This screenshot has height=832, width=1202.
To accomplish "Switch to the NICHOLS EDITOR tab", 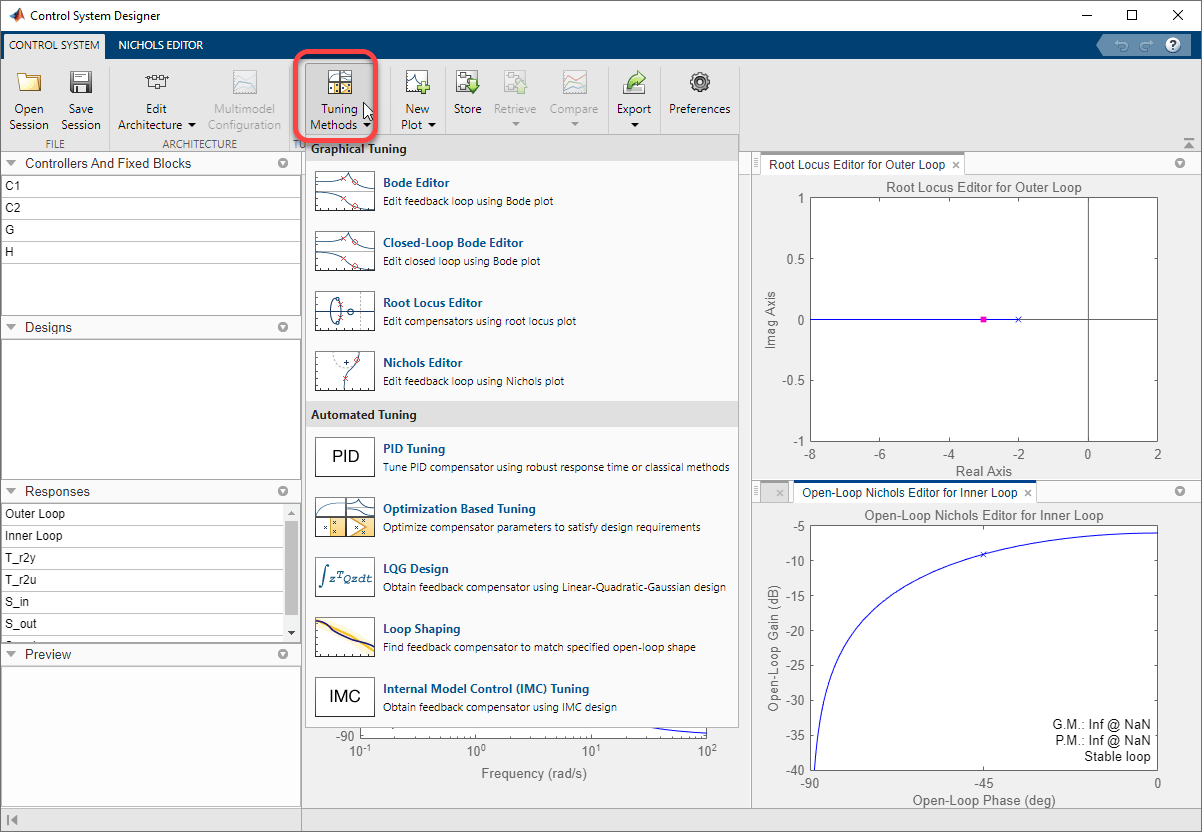I will tap(160, 45).
